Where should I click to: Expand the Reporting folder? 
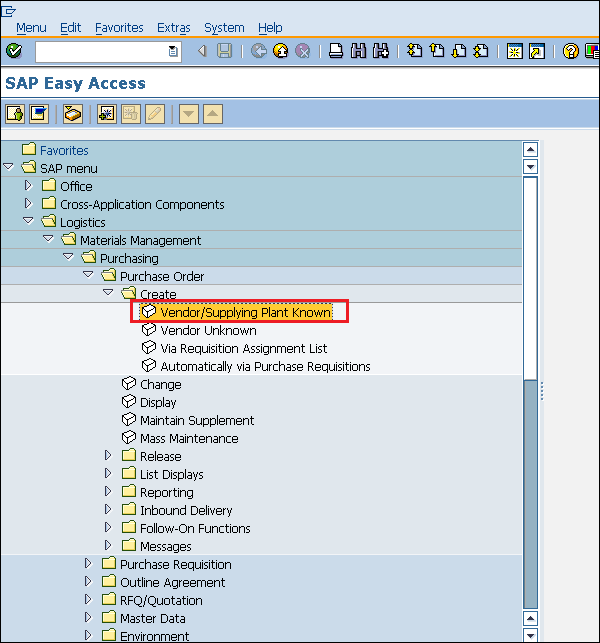tap(108, 491)
